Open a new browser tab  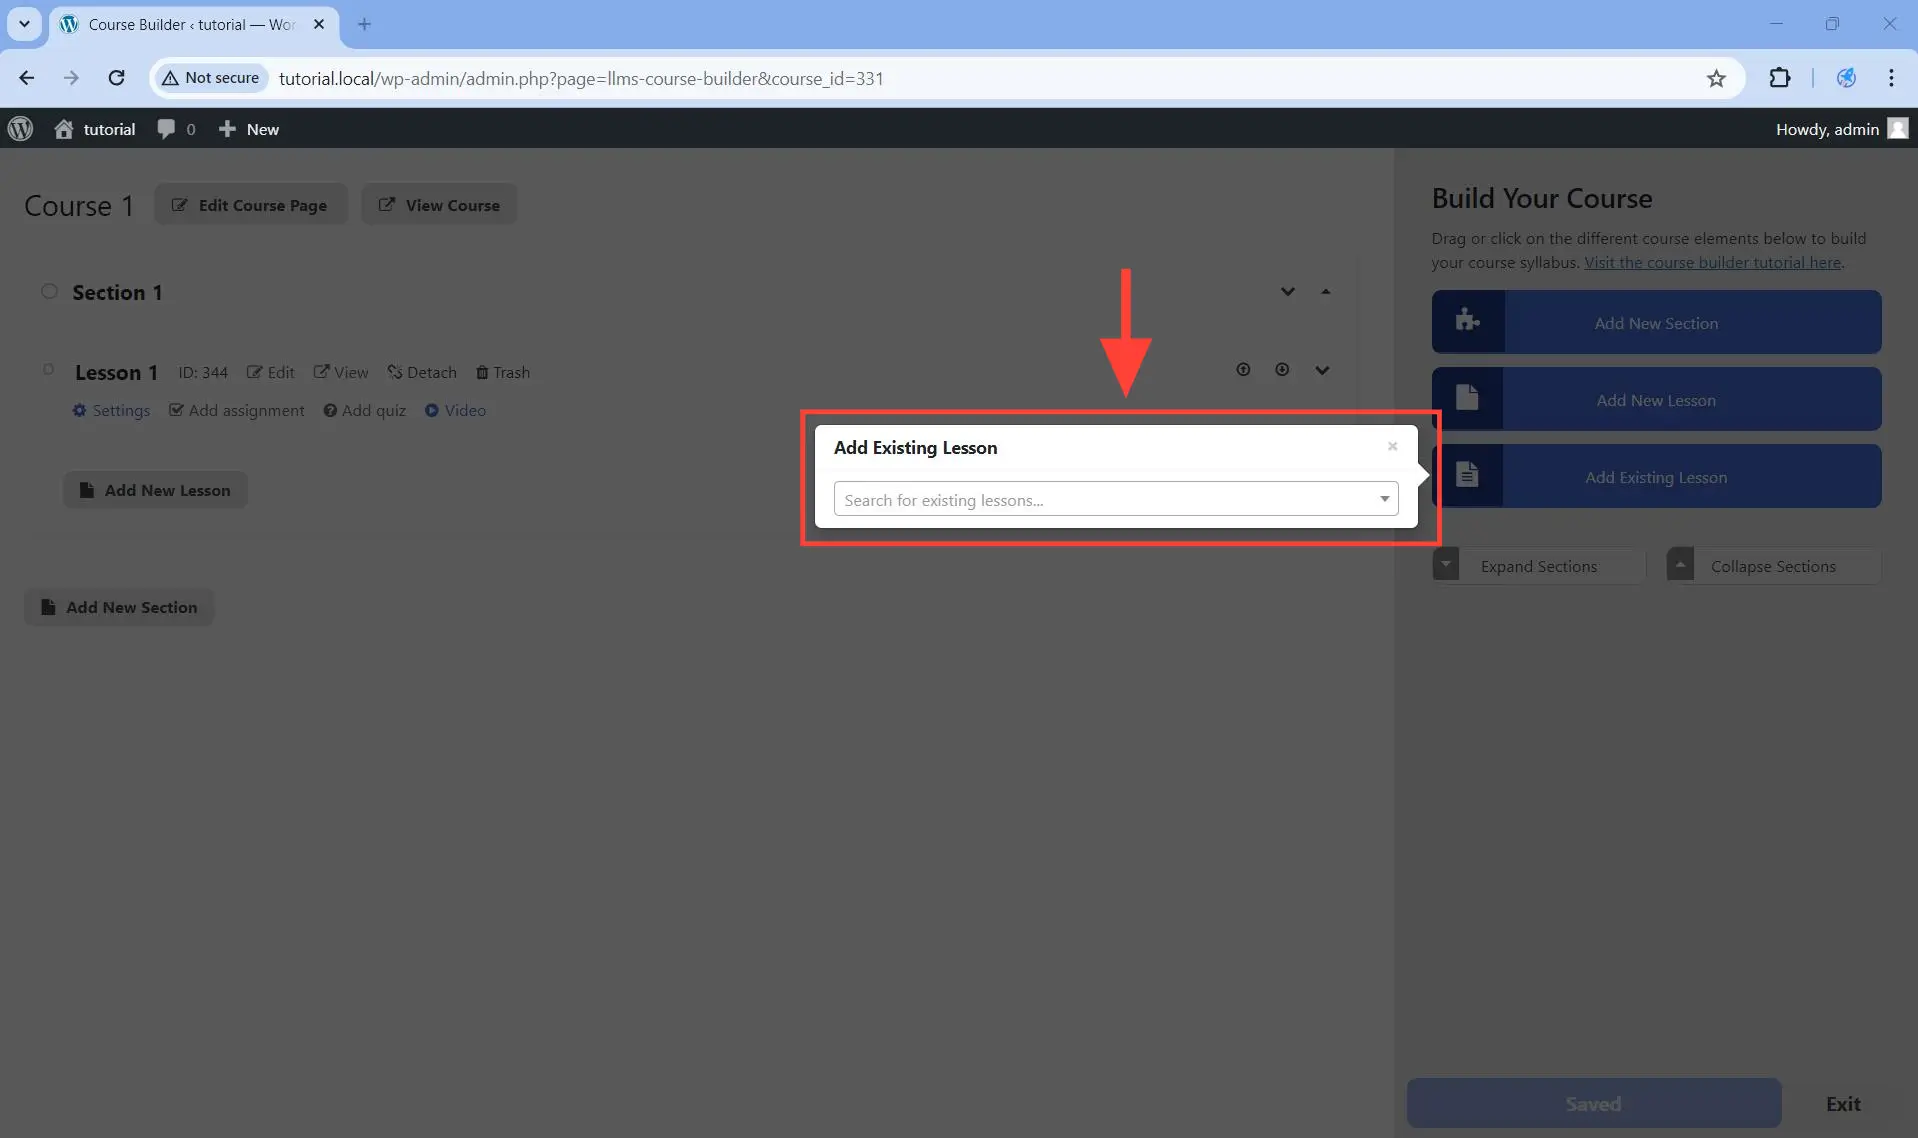tap(364, 24)
